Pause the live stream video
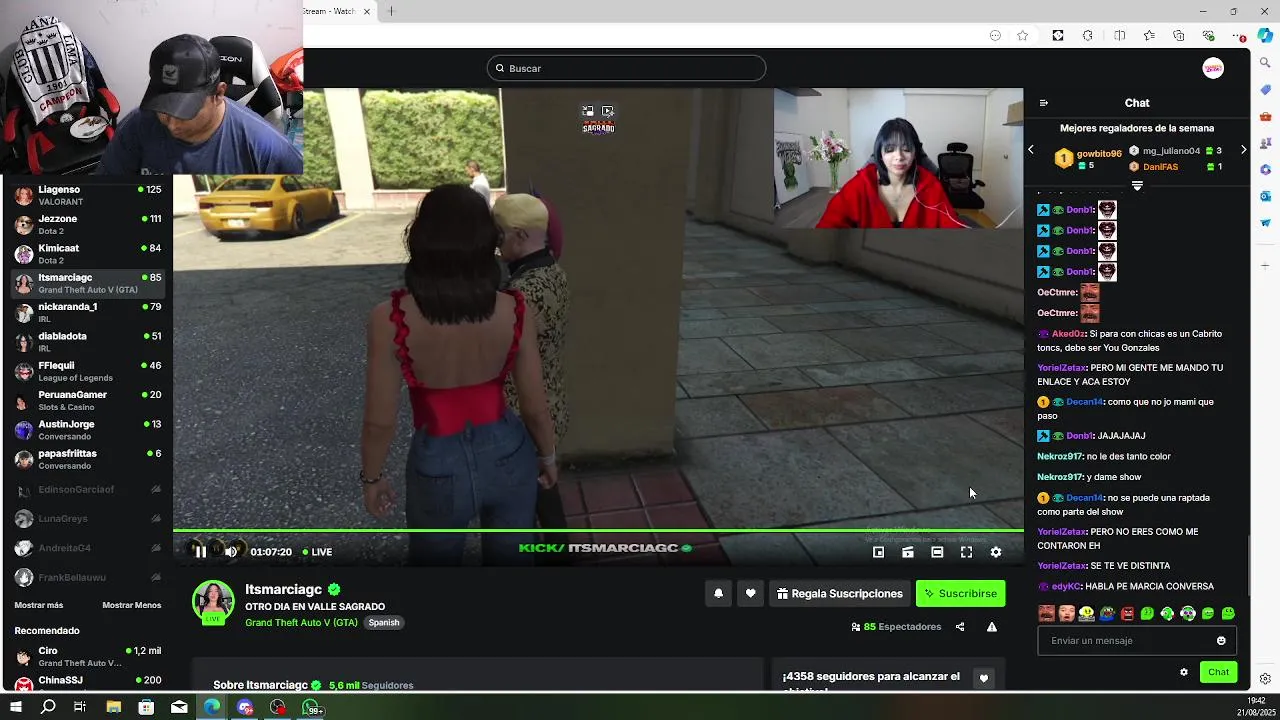This screenshot has height=720, width=1280. tap(200, 552)
